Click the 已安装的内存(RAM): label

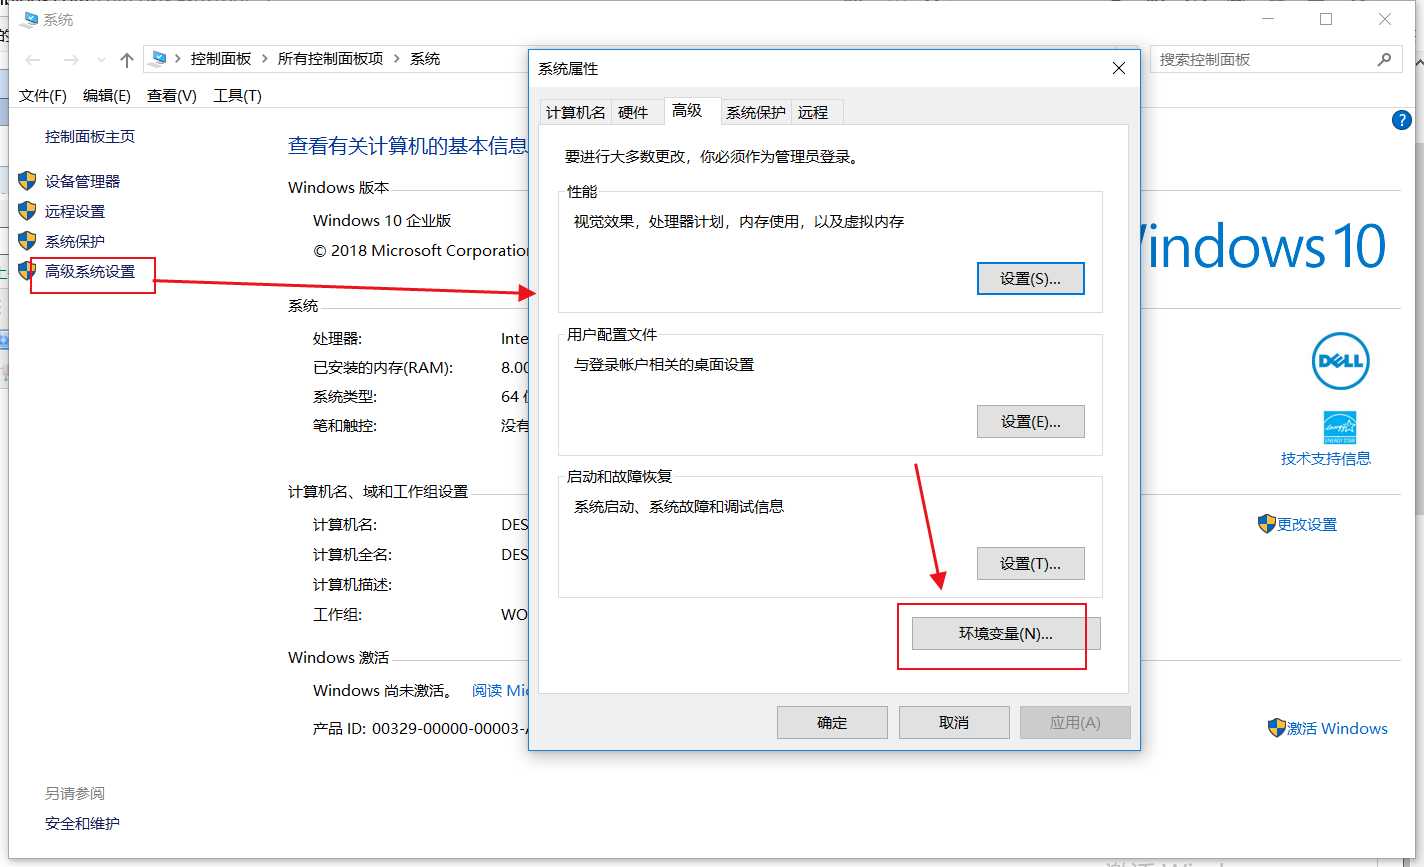coord(383,367)
